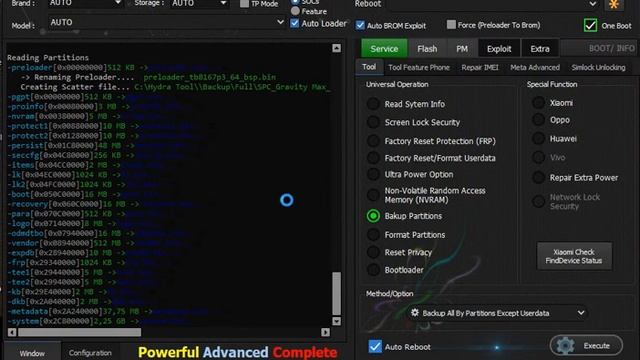
Task: Toggle TP Mode checkbox
Action: pyautogui.click(x=244, y=4)
